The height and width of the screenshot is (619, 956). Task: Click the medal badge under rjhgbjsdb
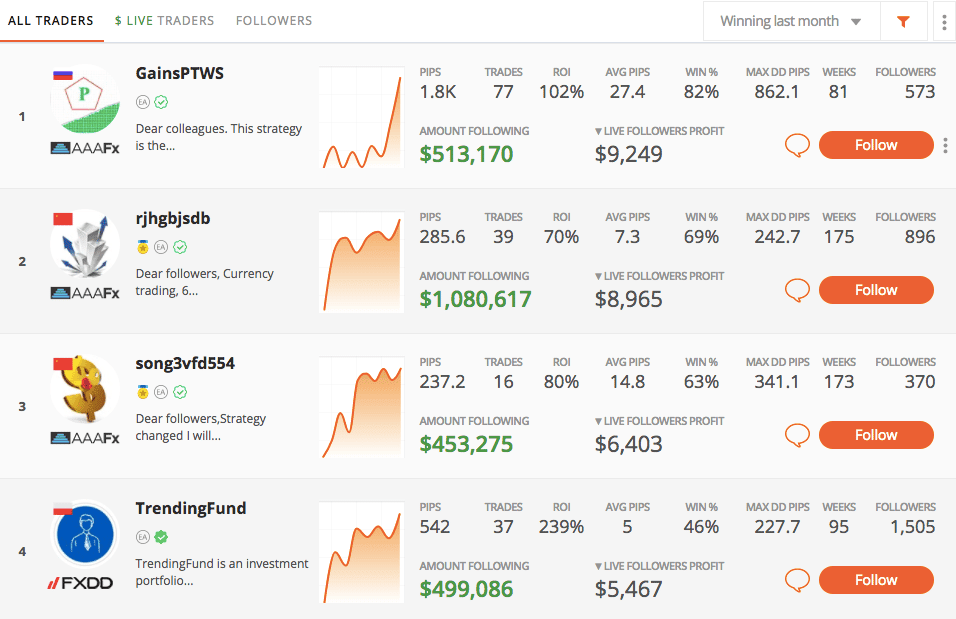point(143,247)
